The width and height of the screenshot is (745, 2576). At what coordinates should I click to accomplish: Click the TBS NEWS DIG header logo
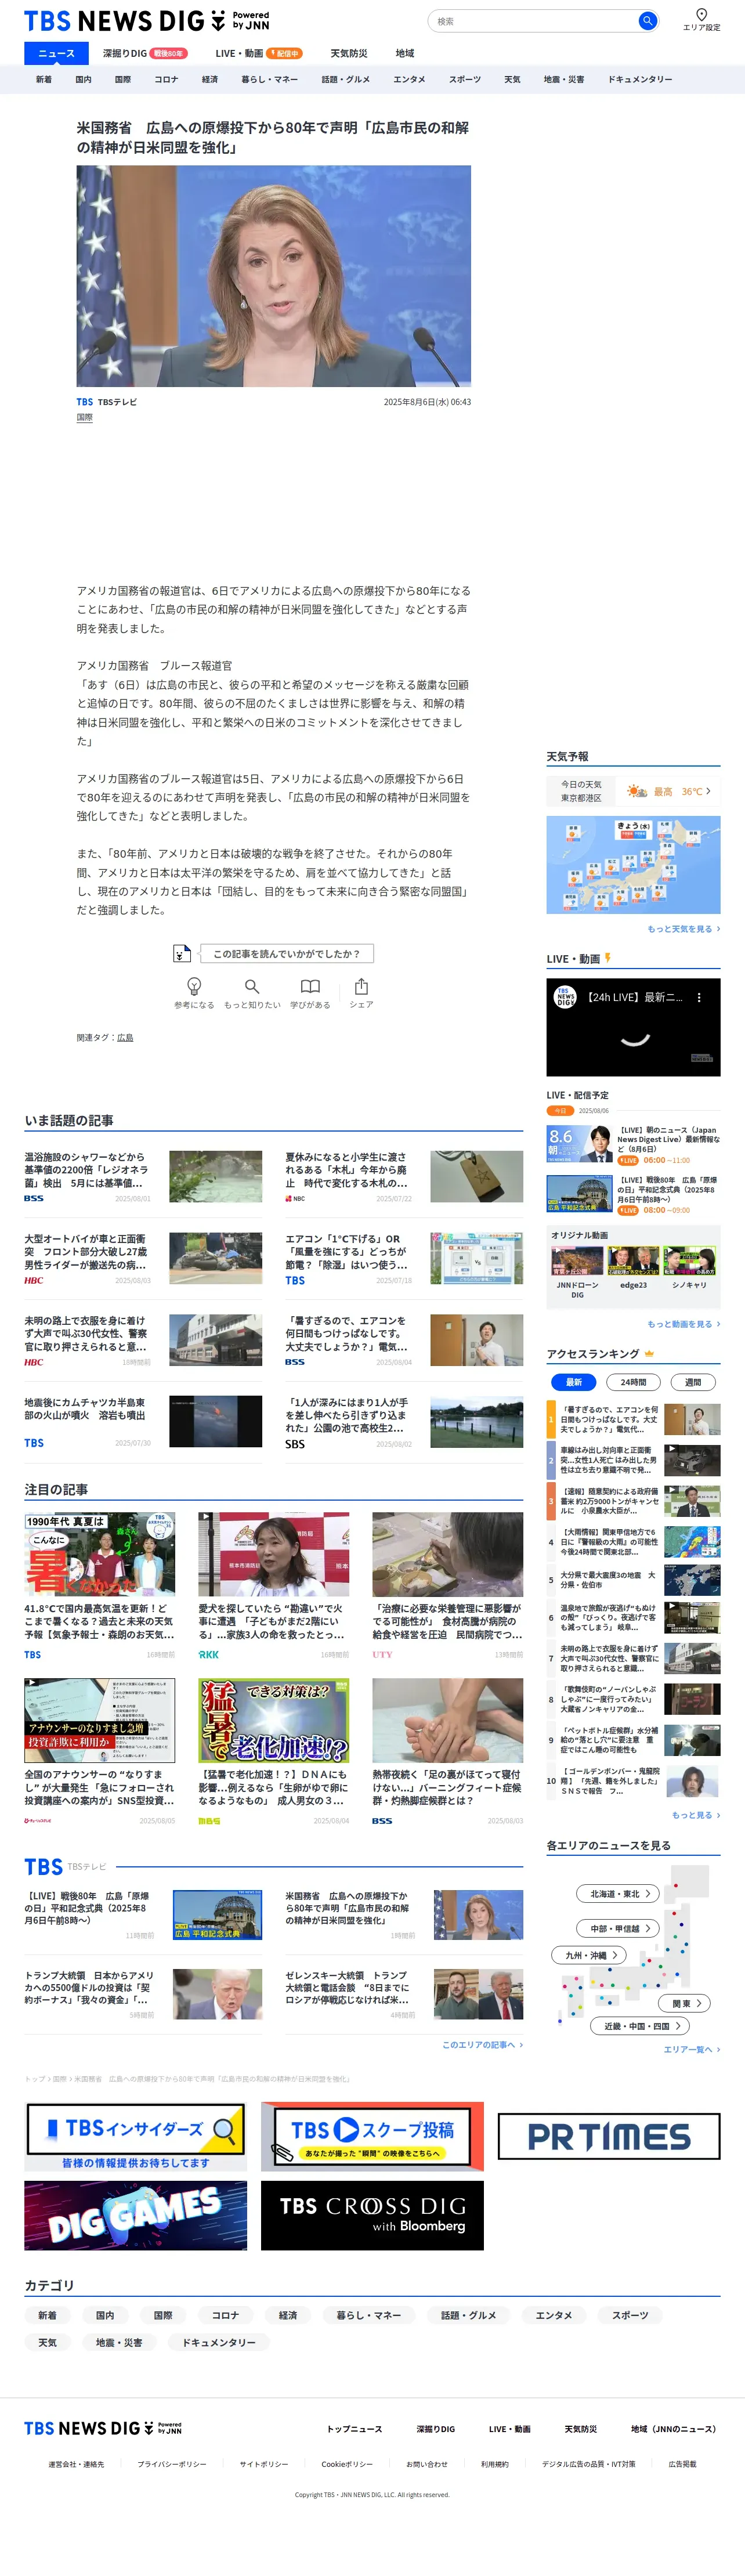pos(147,21)
